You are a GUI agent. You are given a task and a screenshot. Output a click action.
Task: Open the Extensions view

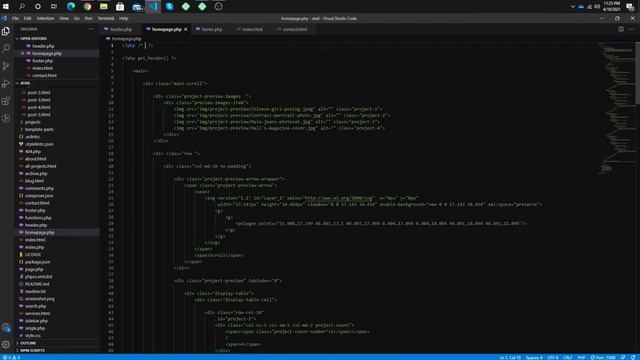[6, 101]
